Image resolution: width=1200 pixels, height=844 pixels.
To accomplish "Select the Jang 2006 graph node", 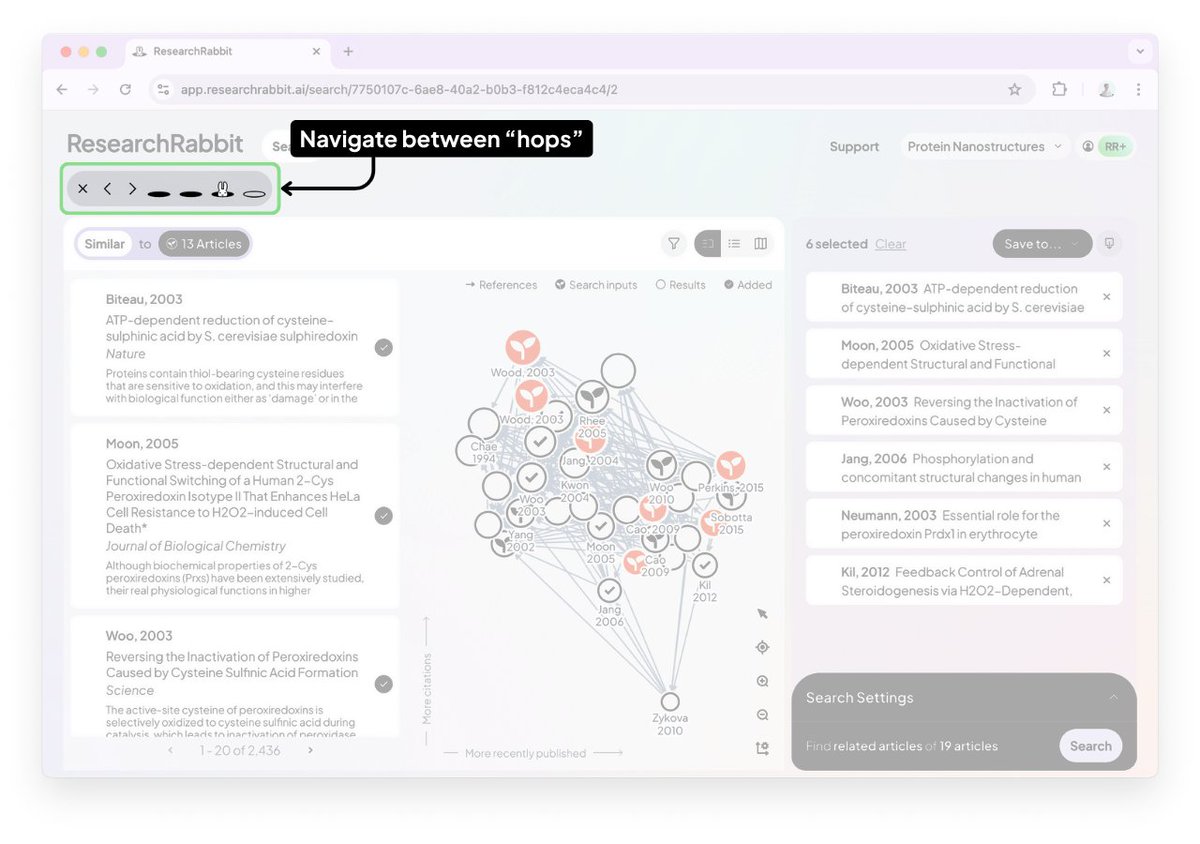I will [609, 590].
